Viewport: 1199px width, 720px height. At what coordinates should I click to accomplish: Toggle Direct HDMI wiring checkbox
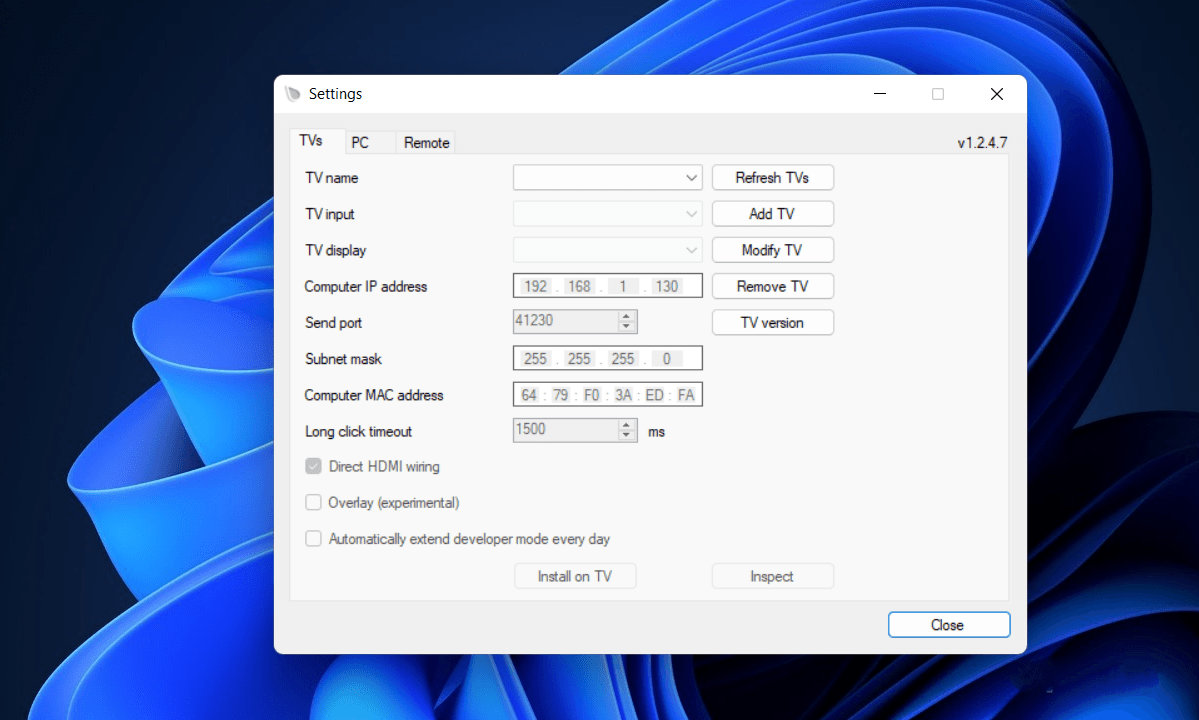tap(313, 466)
